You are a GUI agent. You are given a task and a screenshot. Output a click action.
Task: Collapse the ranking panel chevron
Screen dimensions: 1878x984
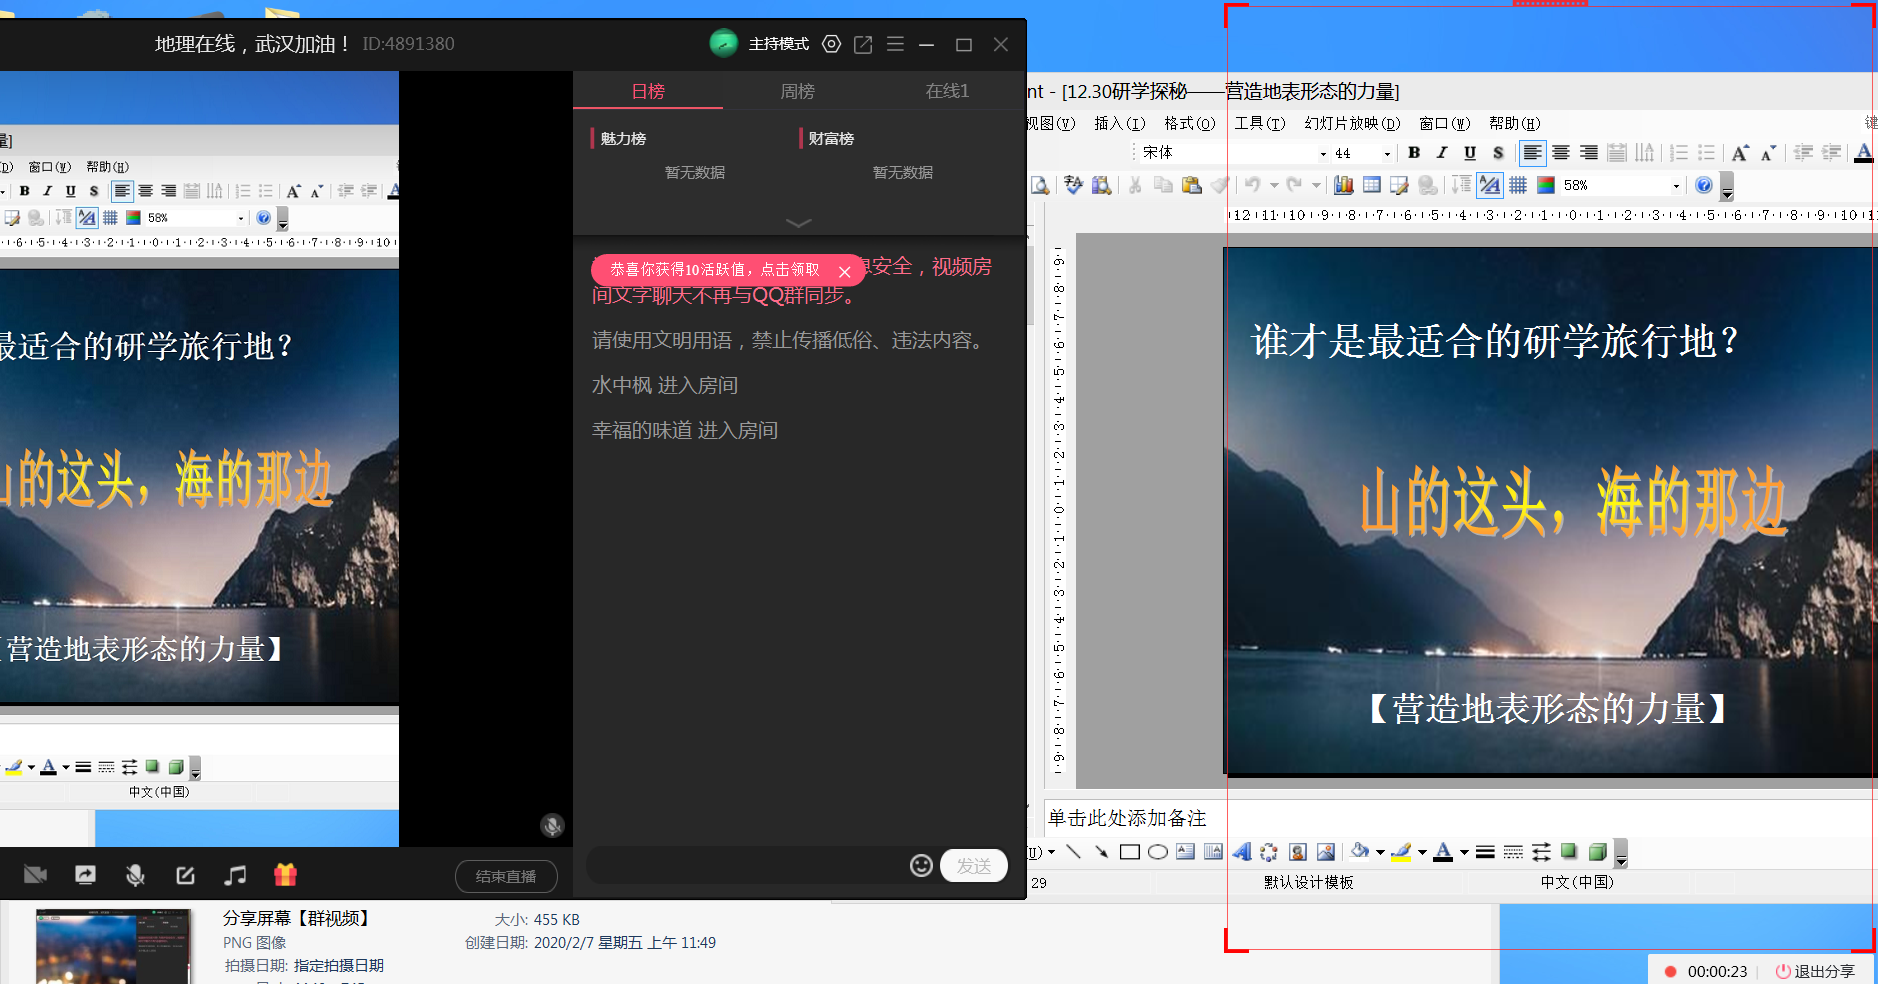[x=799, y=222]
